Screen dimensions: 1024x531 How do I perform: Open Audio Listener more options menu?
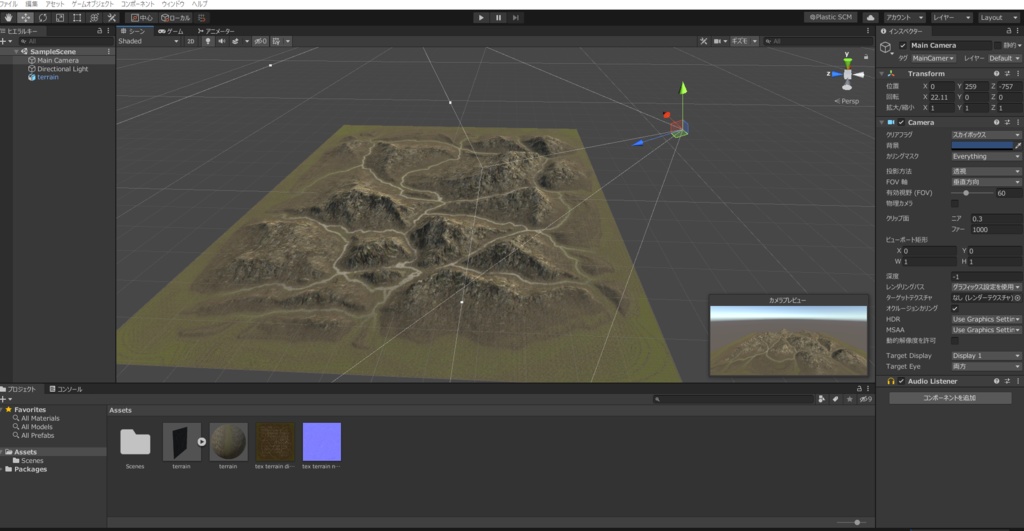pos(1017,381)
